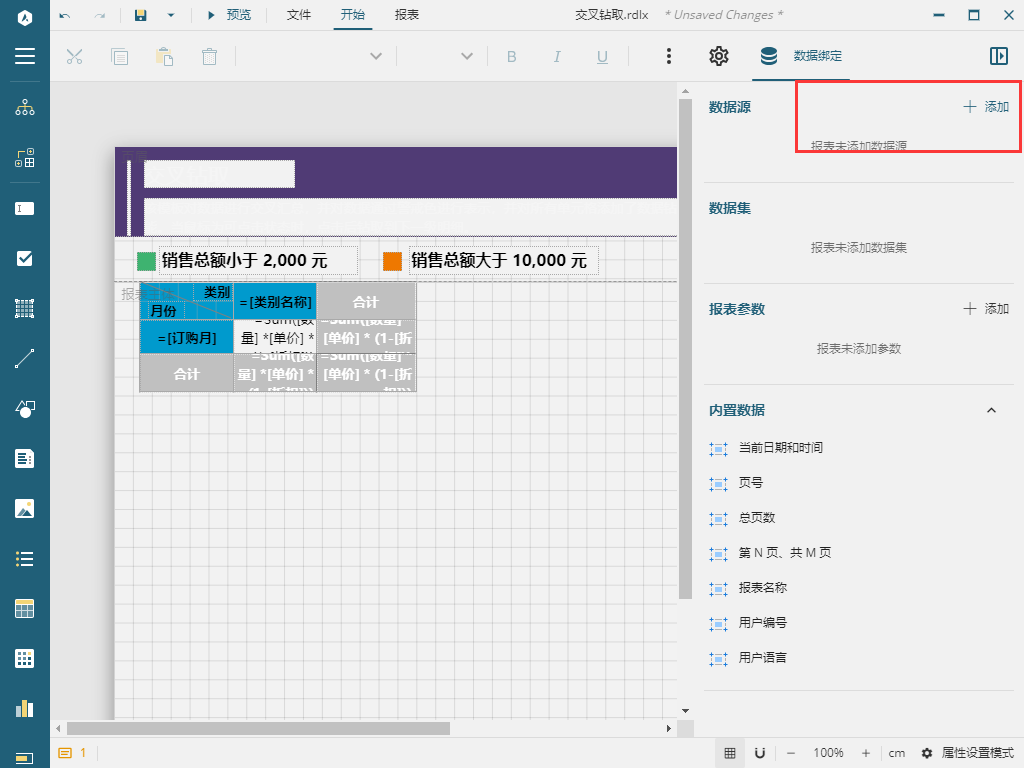Select the Table control in toolbox
Screen dimensions: 1024x768
25,609
